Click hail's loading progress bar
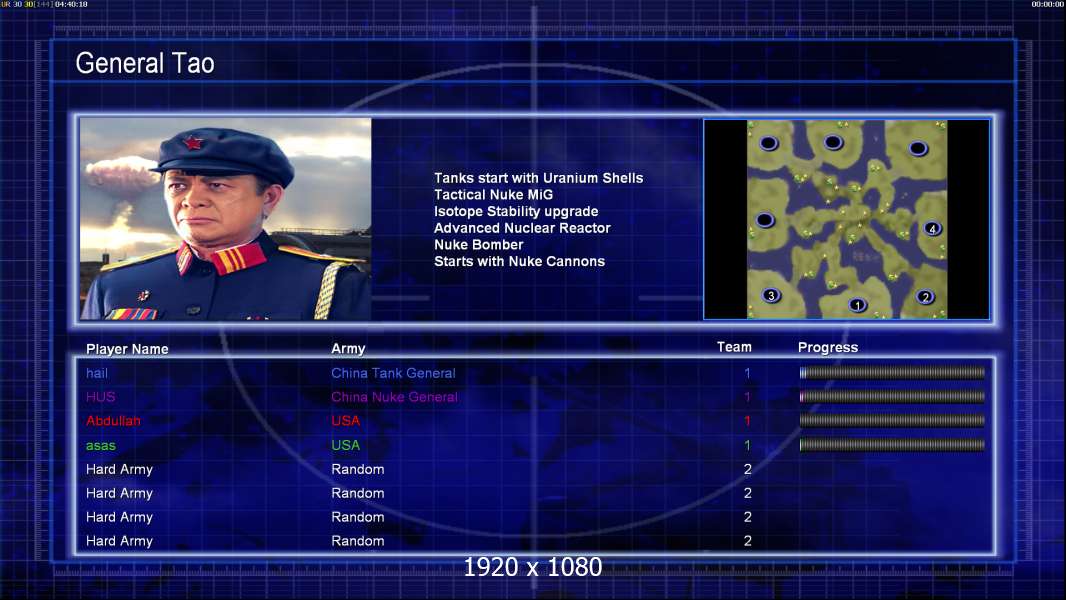Screen dimensions: 1066x600 click(x=892, y=372)
